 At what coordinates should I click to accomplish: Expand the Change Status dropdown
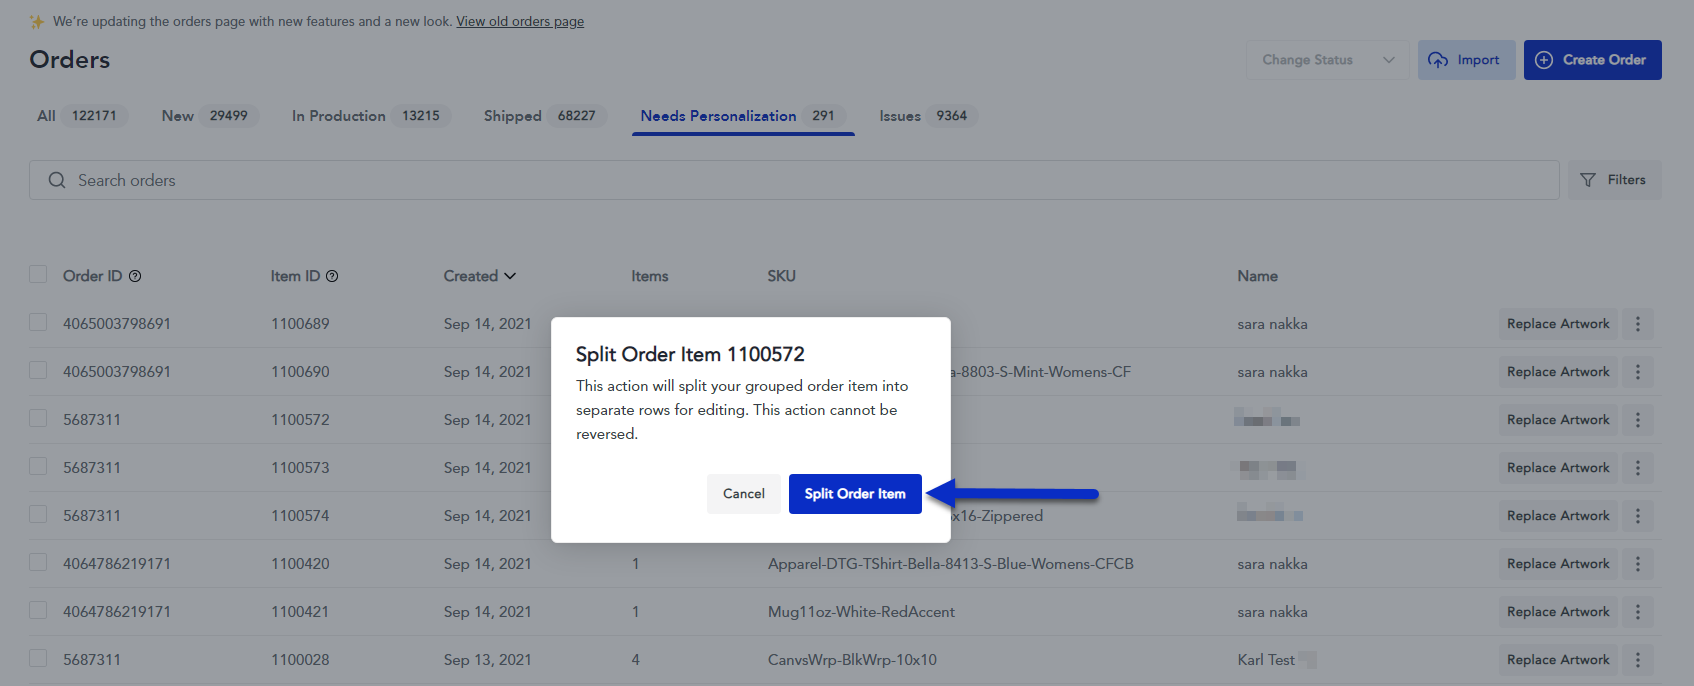[x=1327, y=60]
